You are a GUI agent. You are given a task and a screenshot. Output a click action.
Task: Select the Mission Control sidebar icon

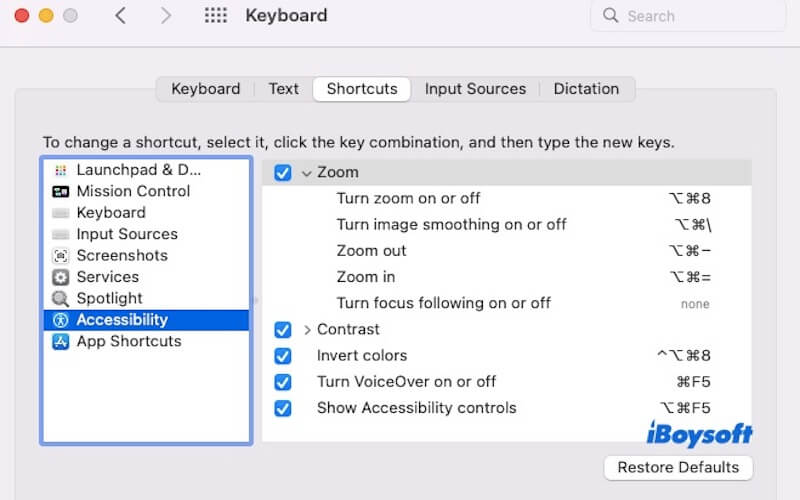pyautogui.click(x=61, y=191)
